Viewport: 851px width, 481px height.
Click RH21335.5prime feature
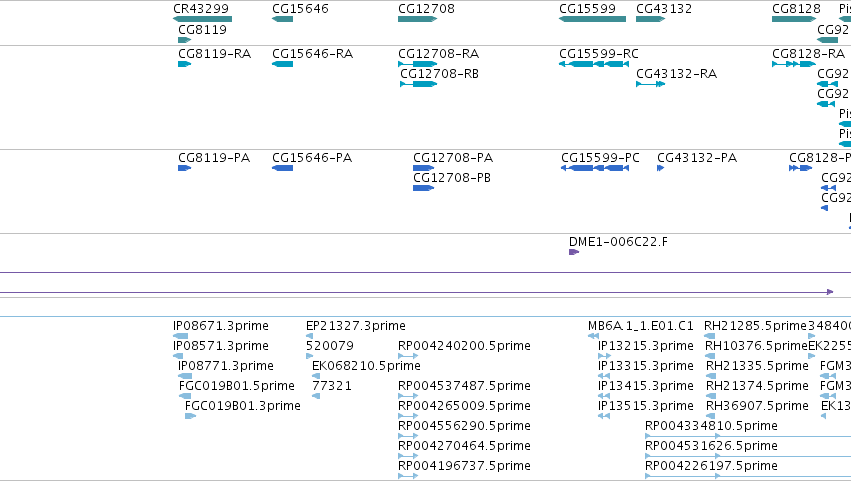coord(710,376)
